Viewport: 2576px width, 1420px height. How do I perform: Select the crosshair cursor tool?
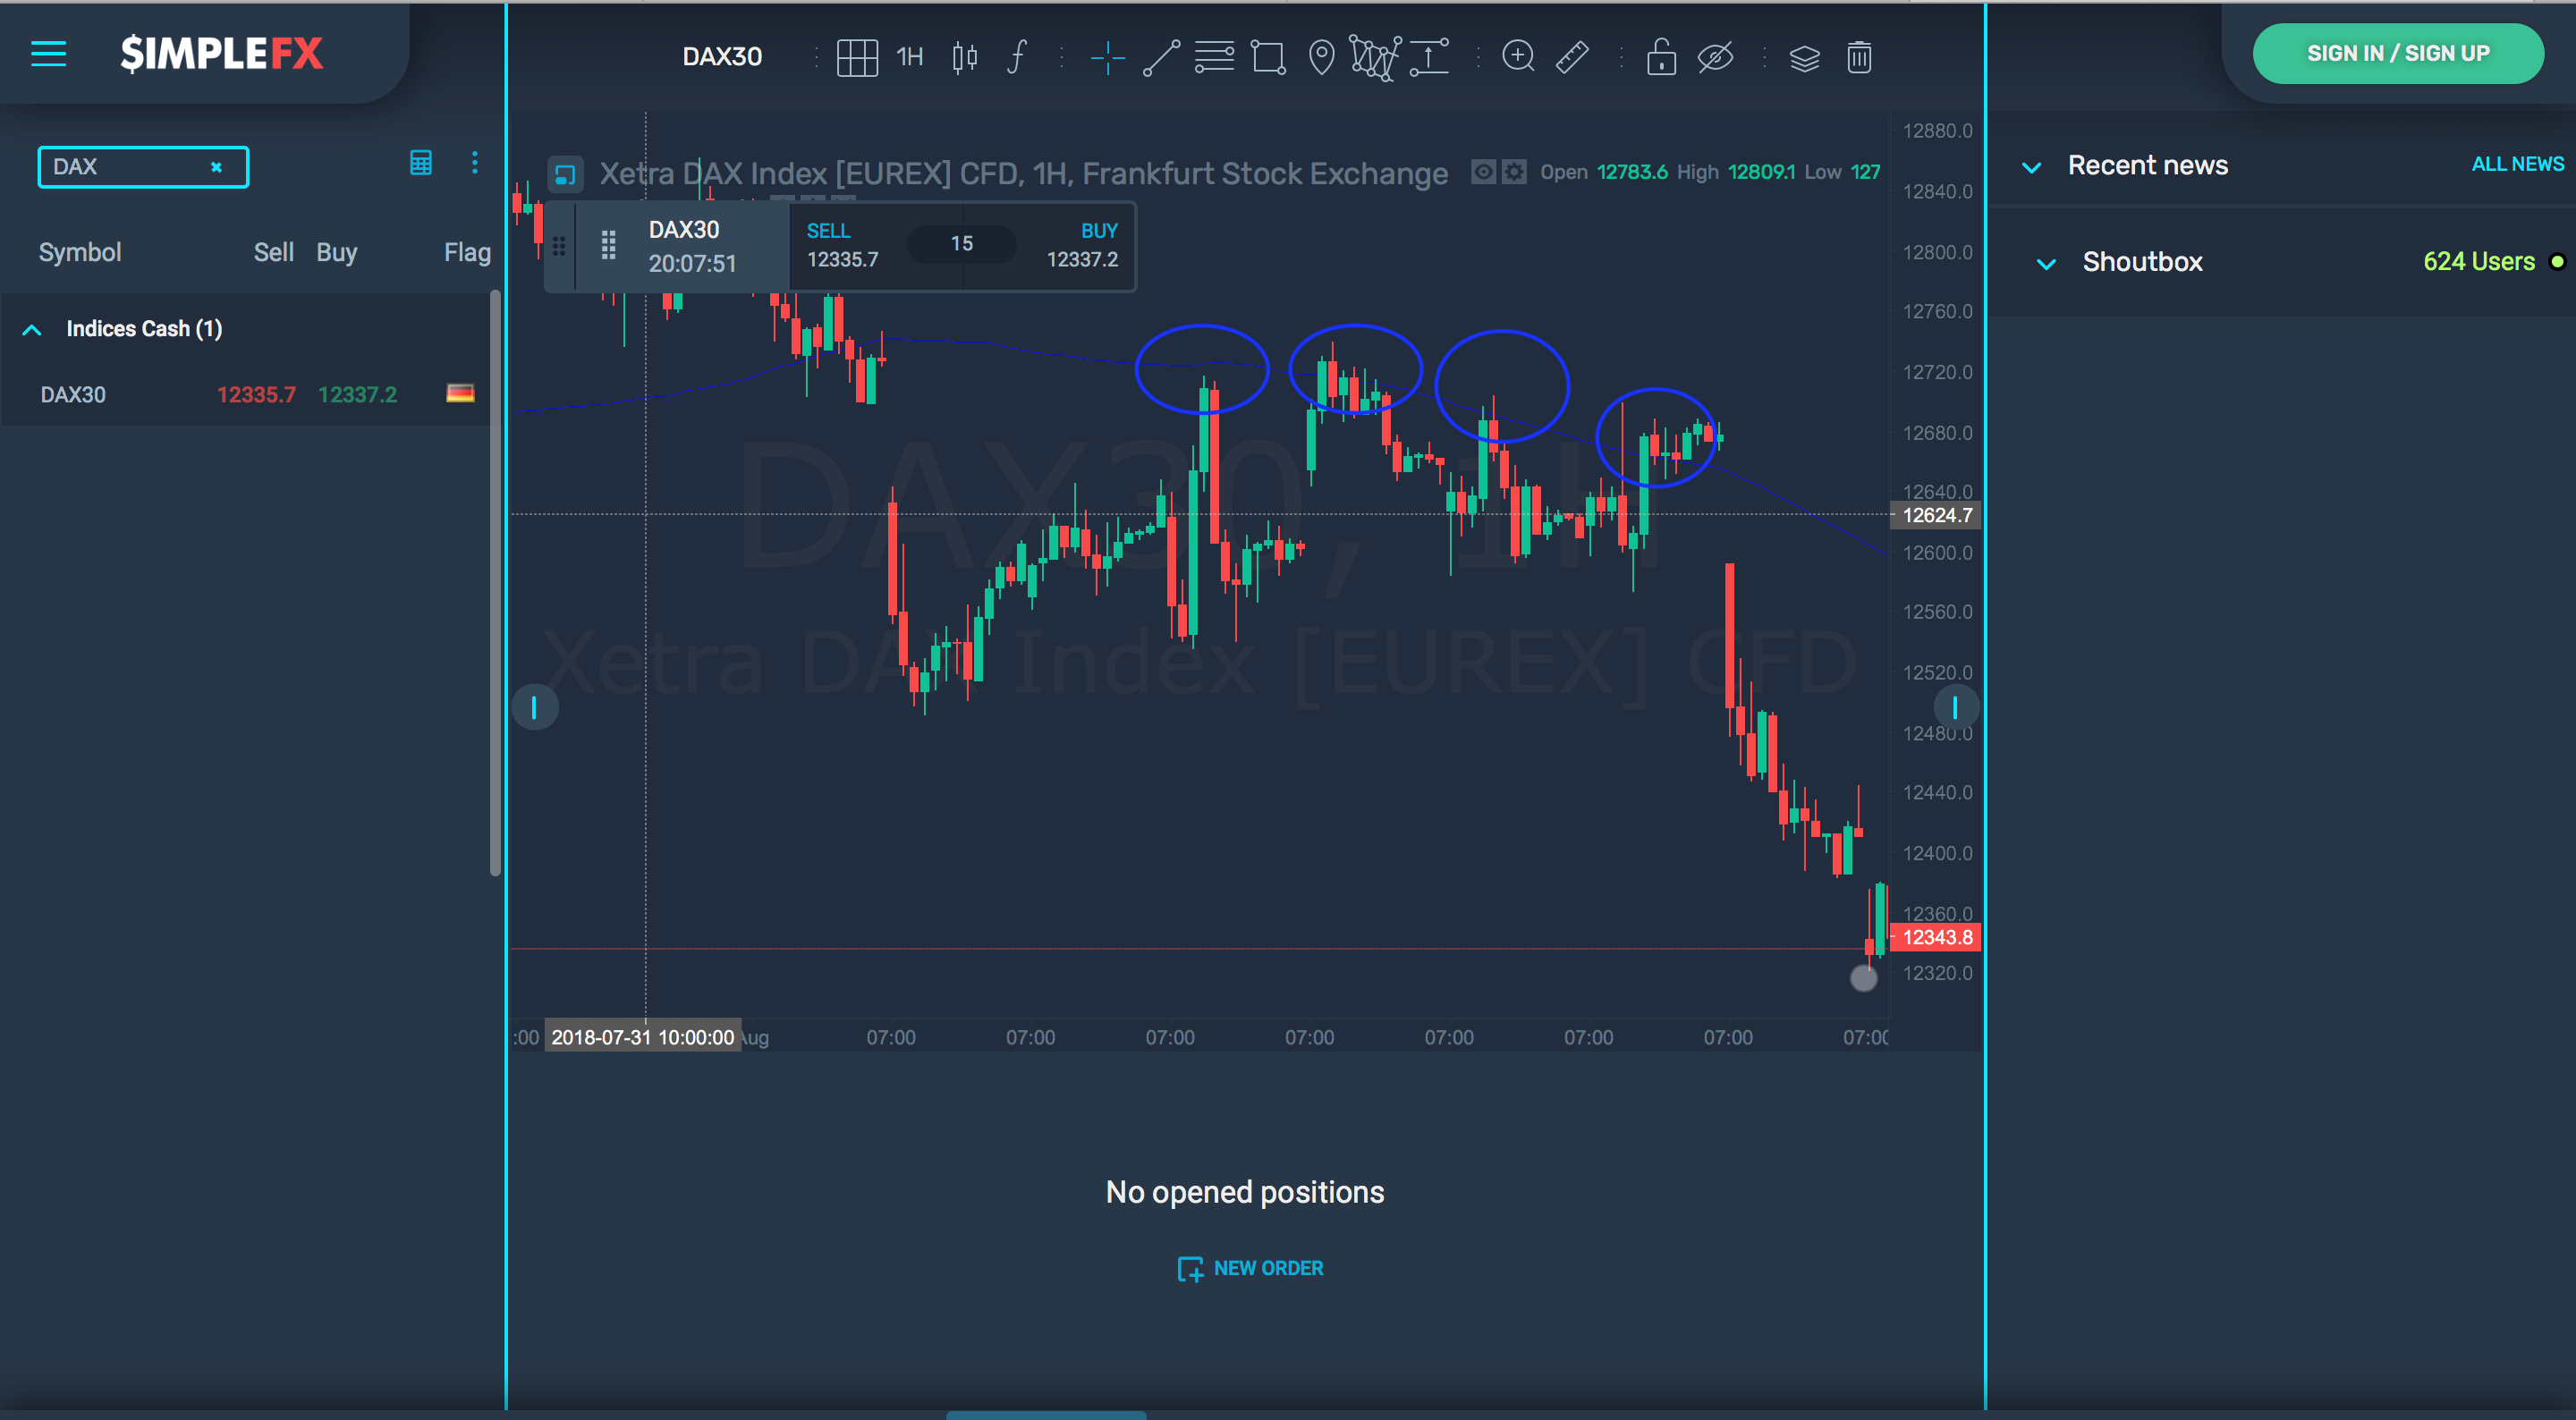1107,58
